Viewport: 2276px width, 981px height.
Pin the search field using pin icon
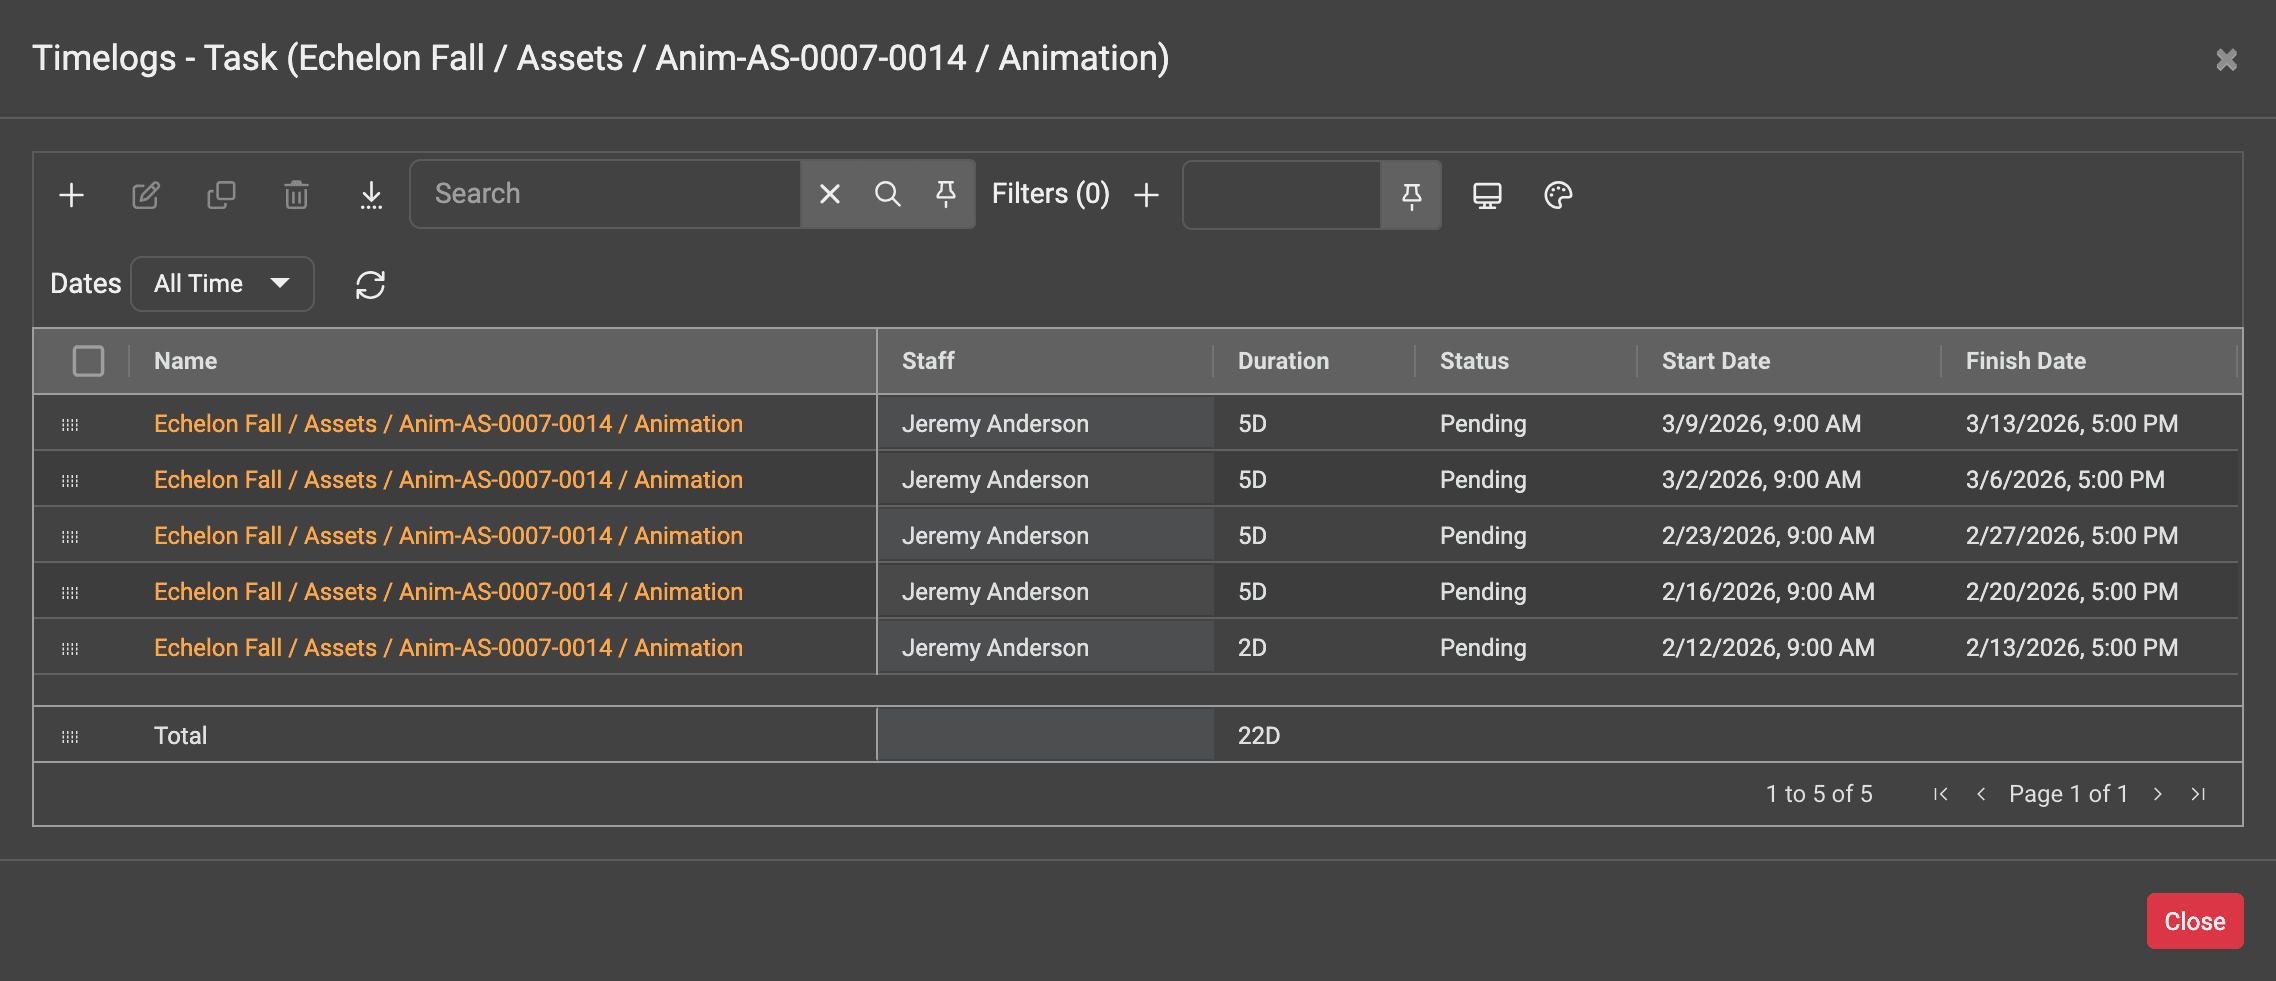[946, 194]
